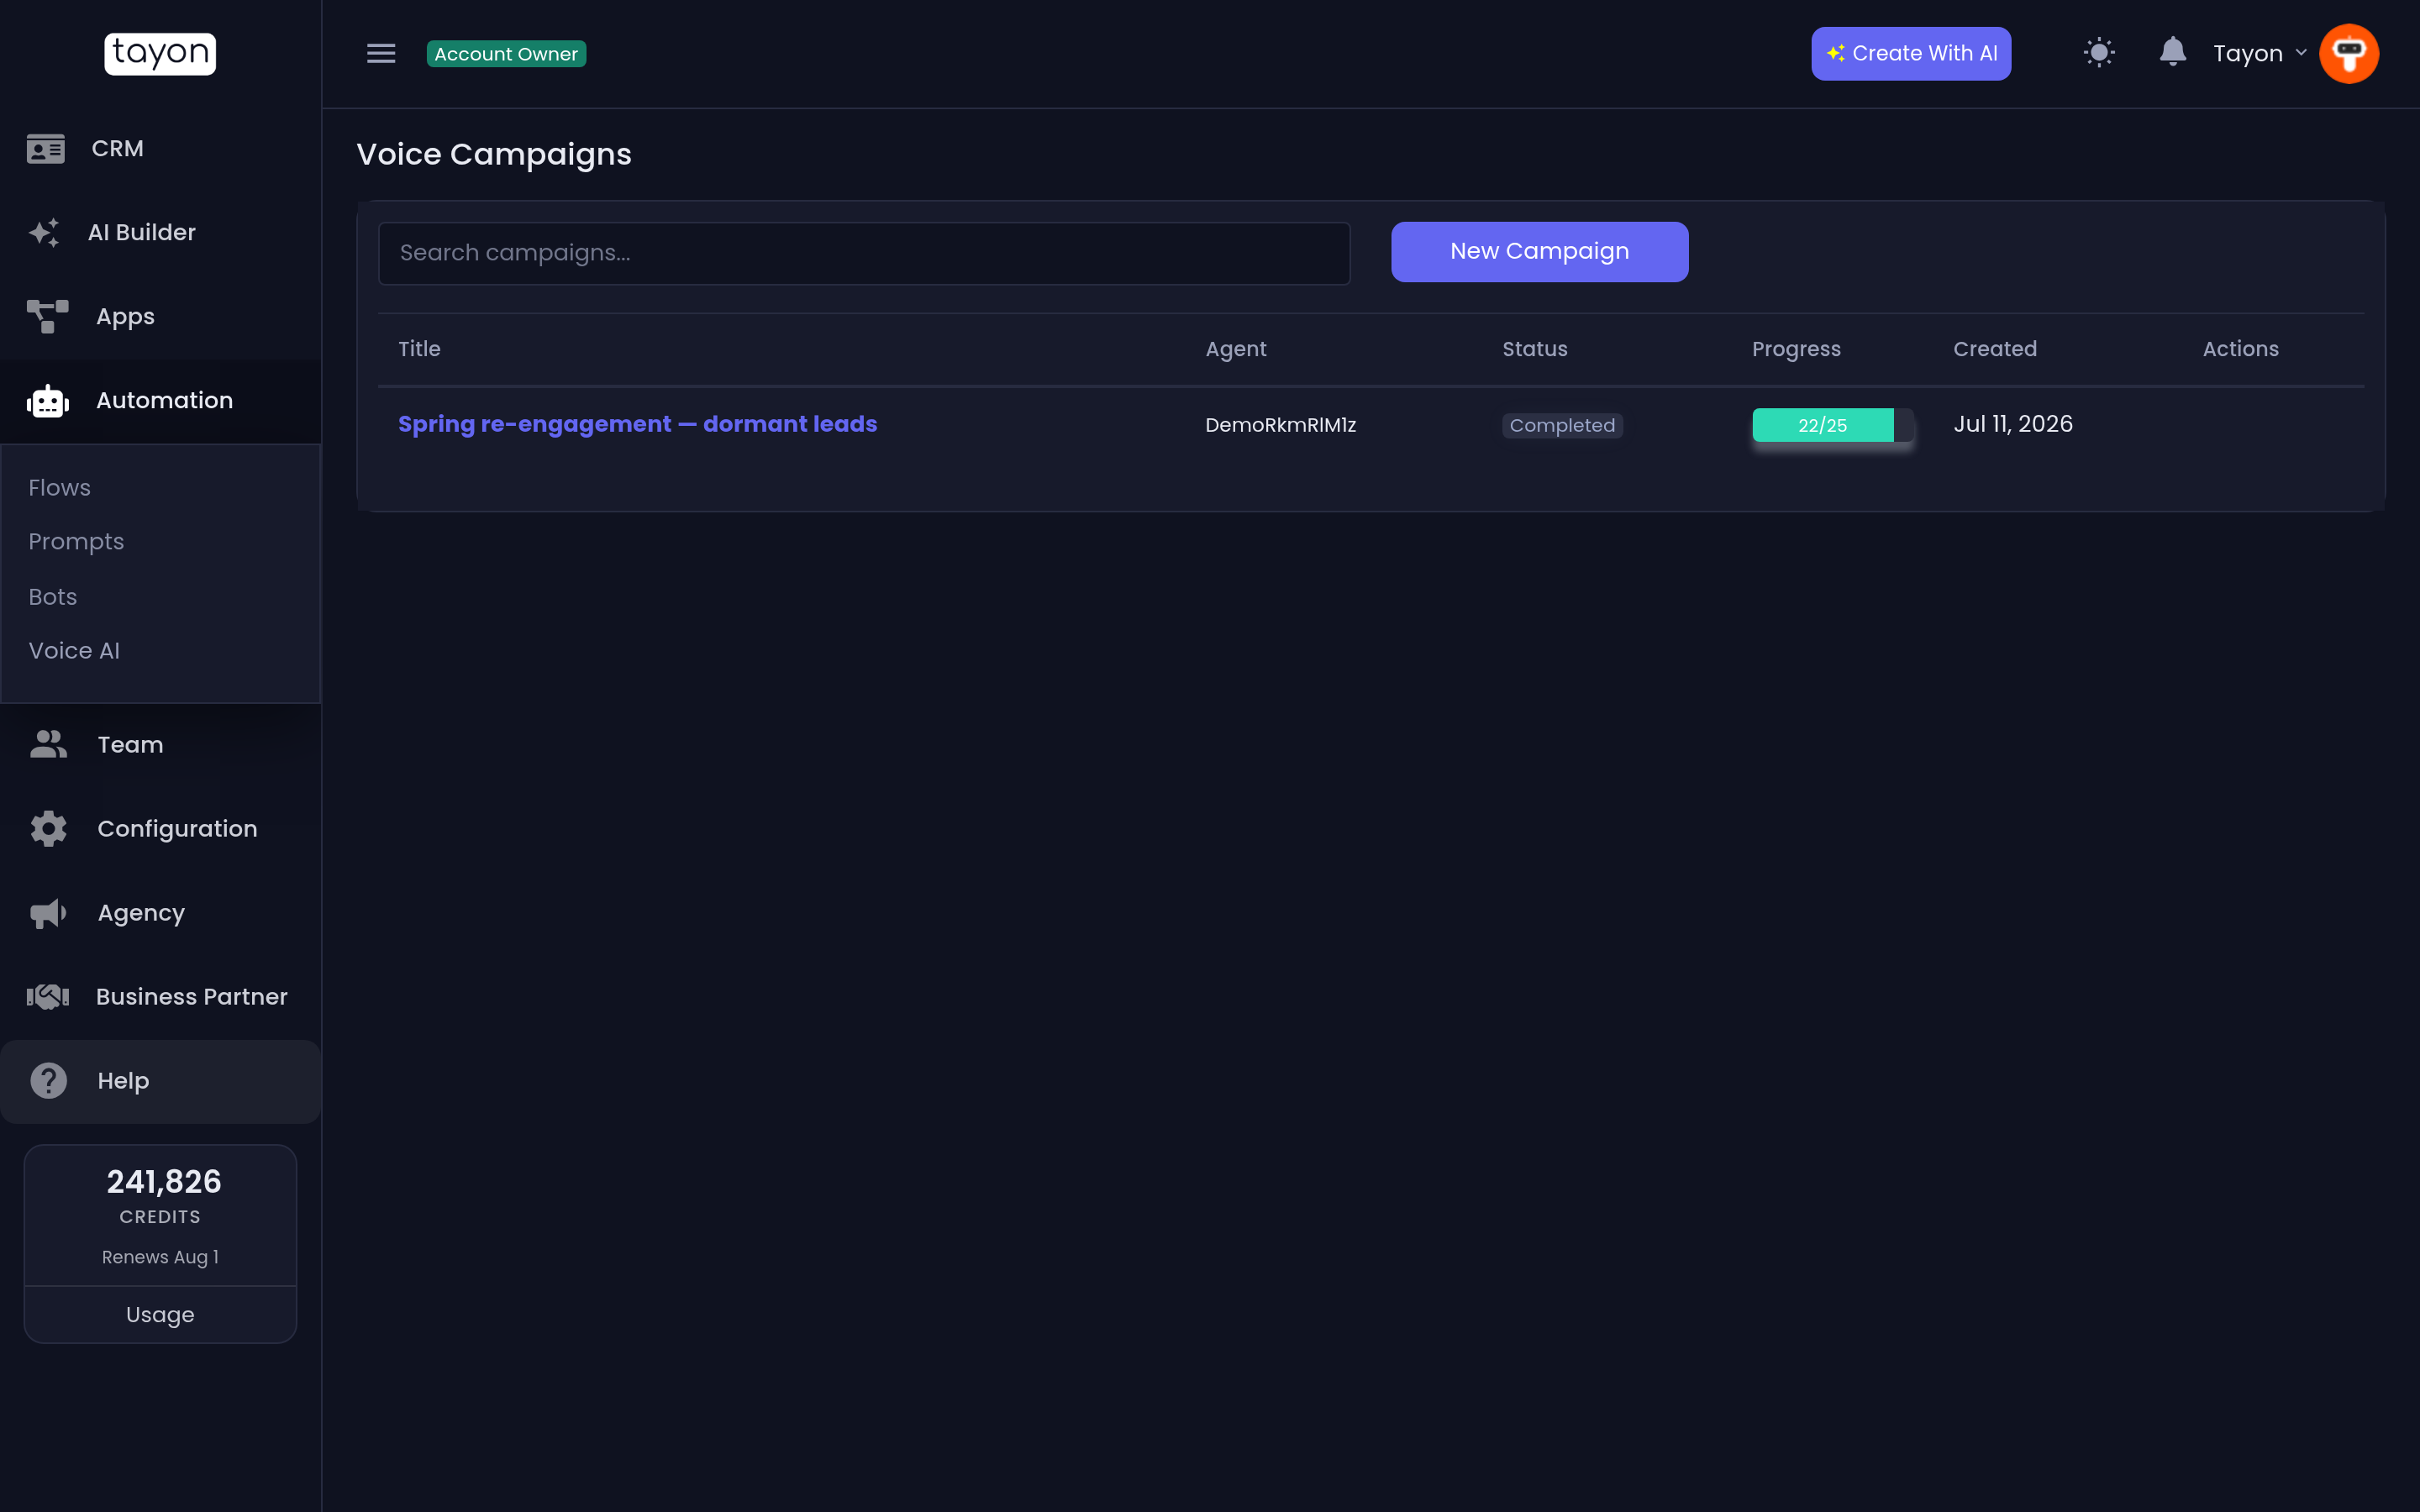Open the Voice AI submenu item

pos(74,651)
